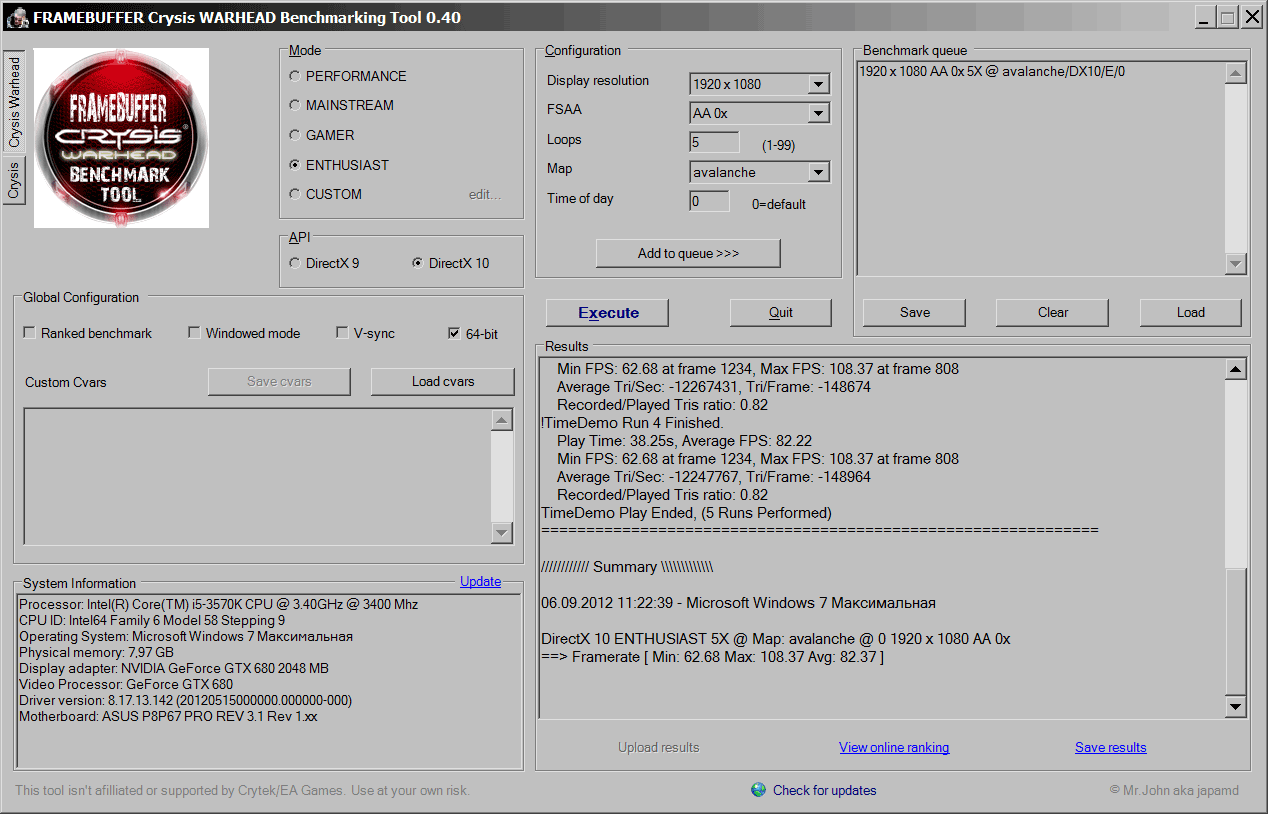Screen dimensions: 1268x814
Task: Enable Windowed mode checkbox
Action: [x=194, y=333]
